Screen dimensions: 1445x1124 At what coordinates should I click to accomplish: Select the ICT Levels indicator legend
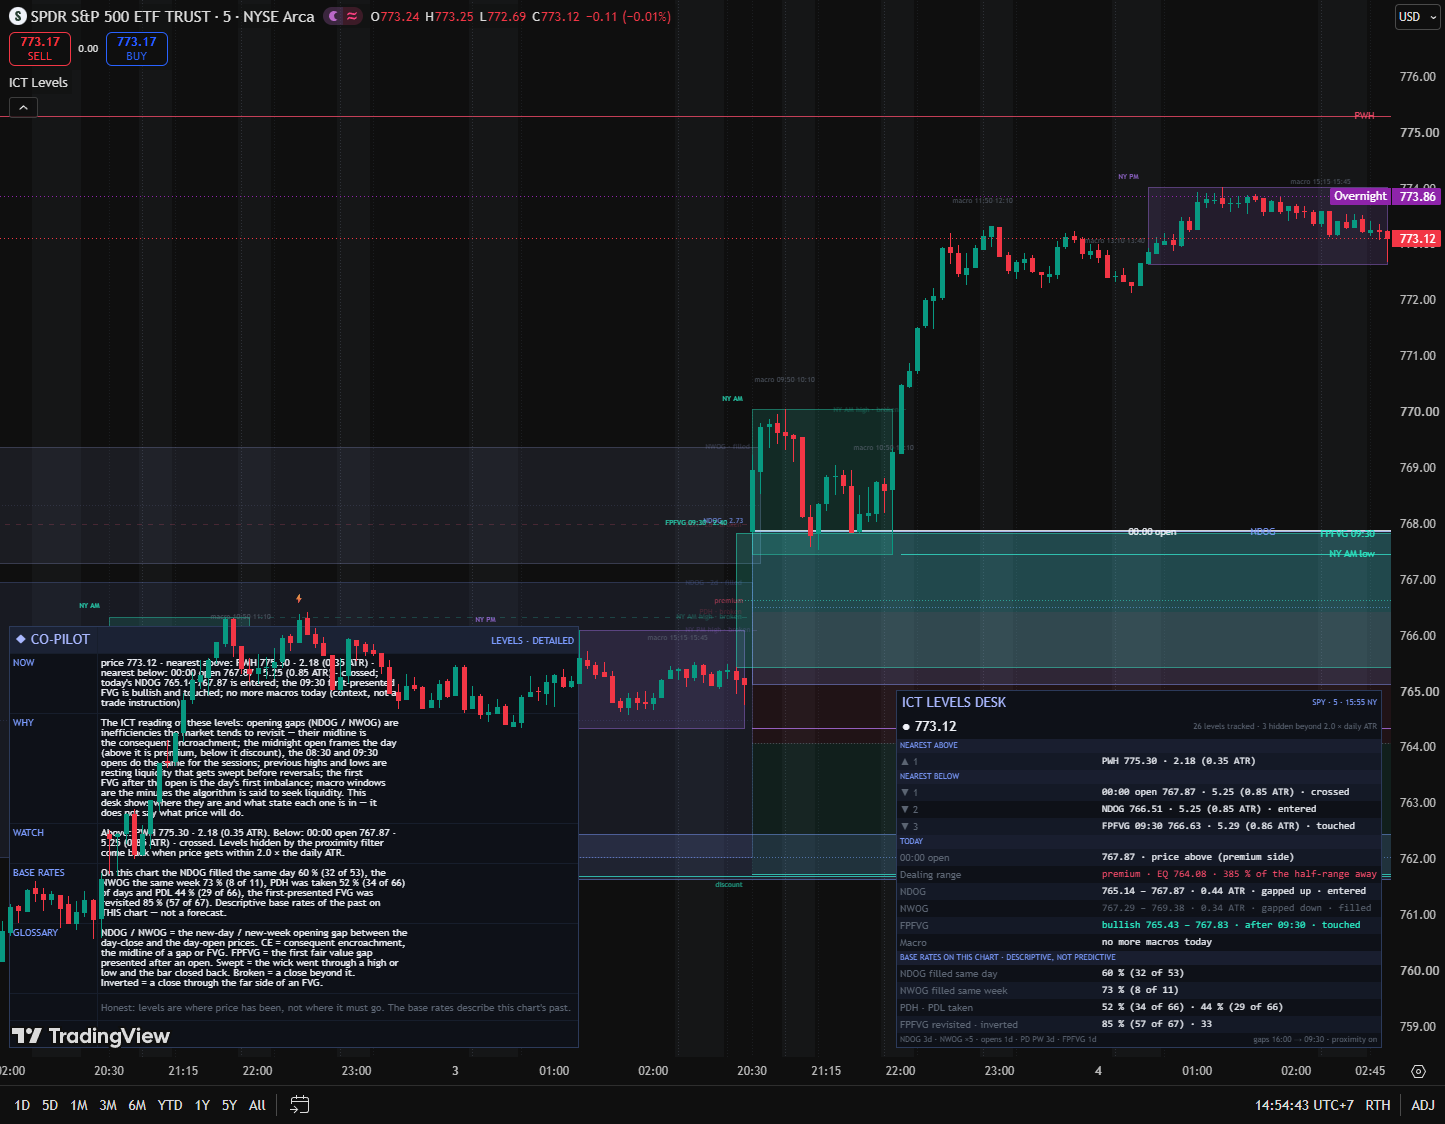tap(39, 82)
